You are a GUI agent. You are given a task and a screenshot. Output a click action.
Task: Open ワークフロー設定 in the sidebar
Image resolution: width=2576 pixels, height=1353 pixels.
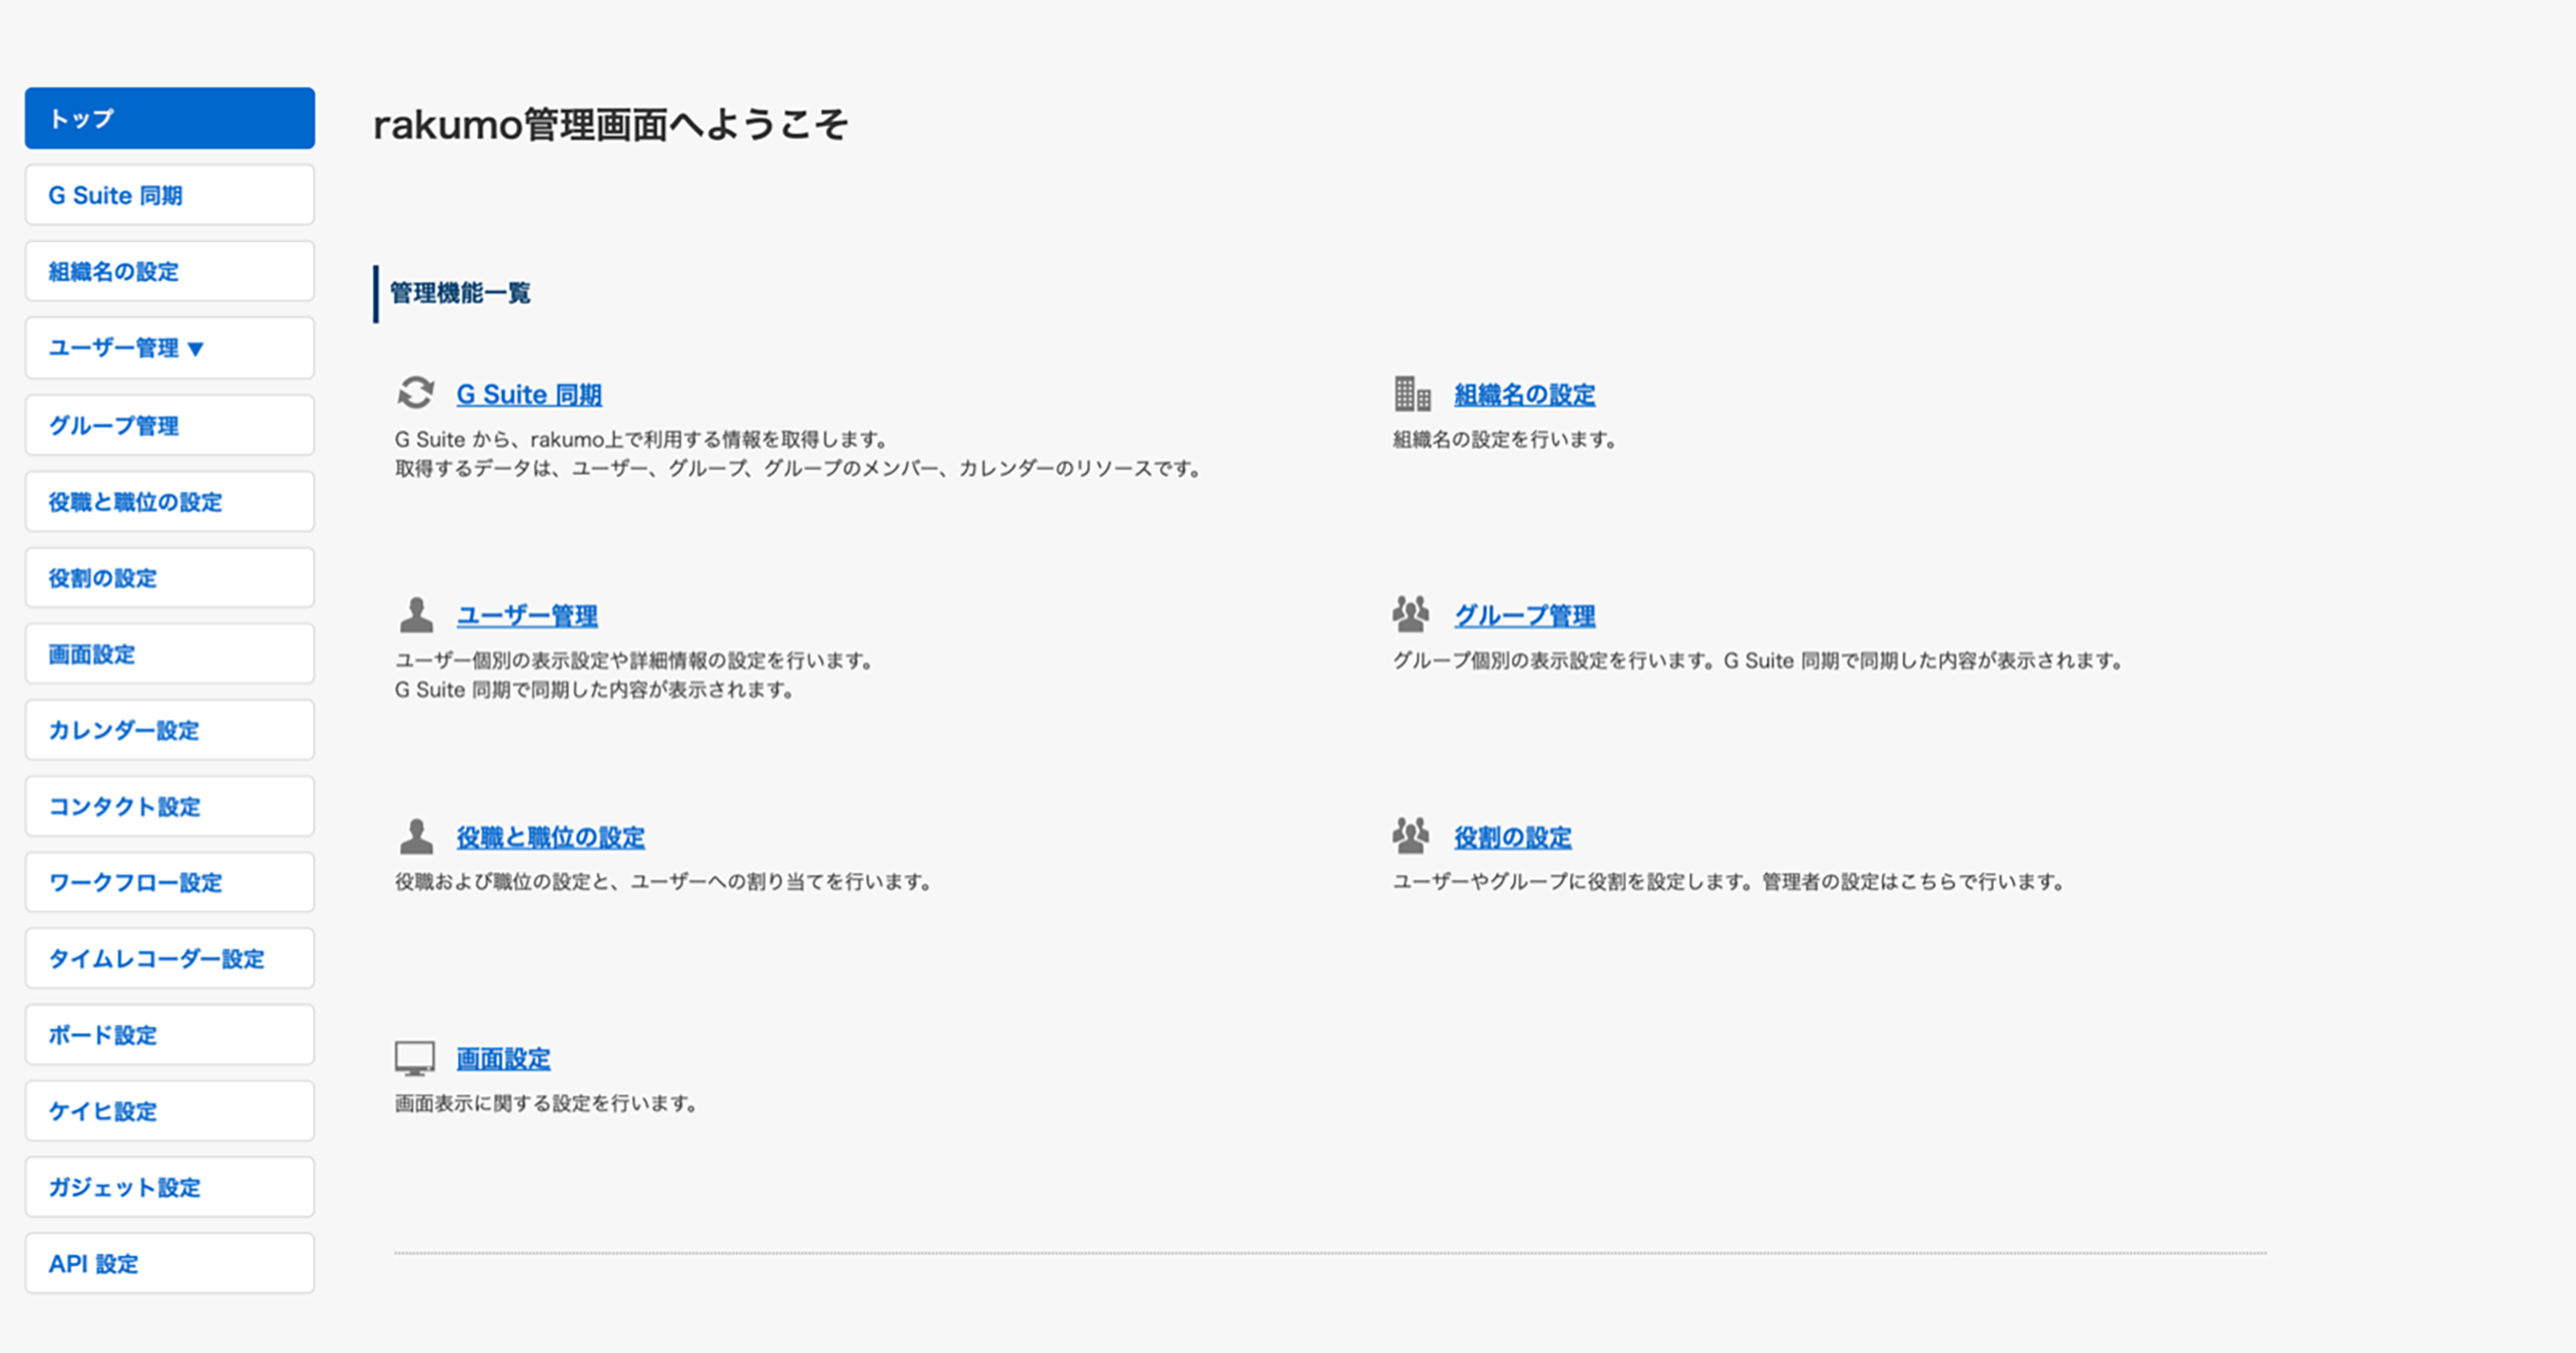pos(170,882)
